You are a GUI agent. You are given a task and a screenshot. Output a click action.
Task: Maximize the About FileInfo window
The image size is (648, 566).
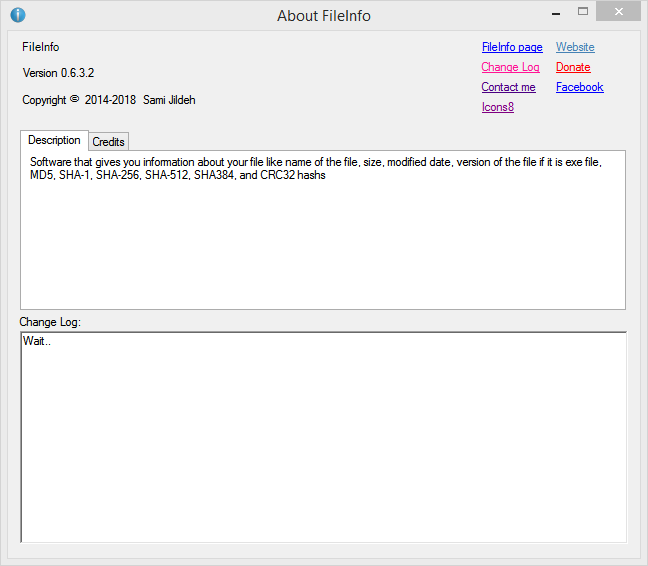tap(583, 12)
